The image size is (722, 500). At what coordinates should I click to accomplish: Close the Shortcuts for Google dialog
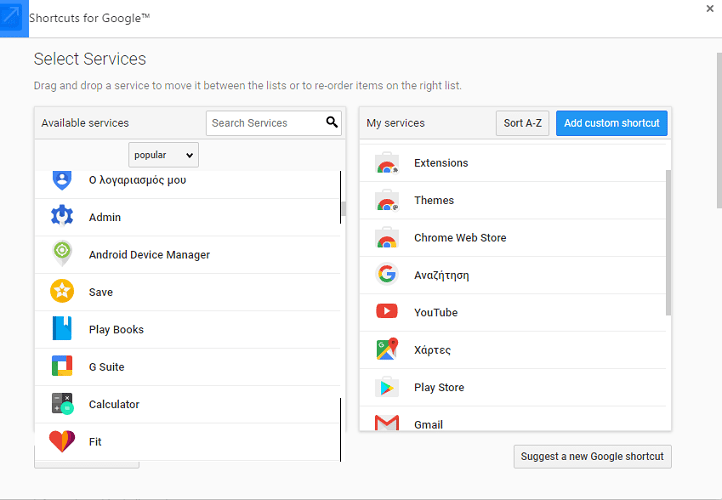click(710, 8)
